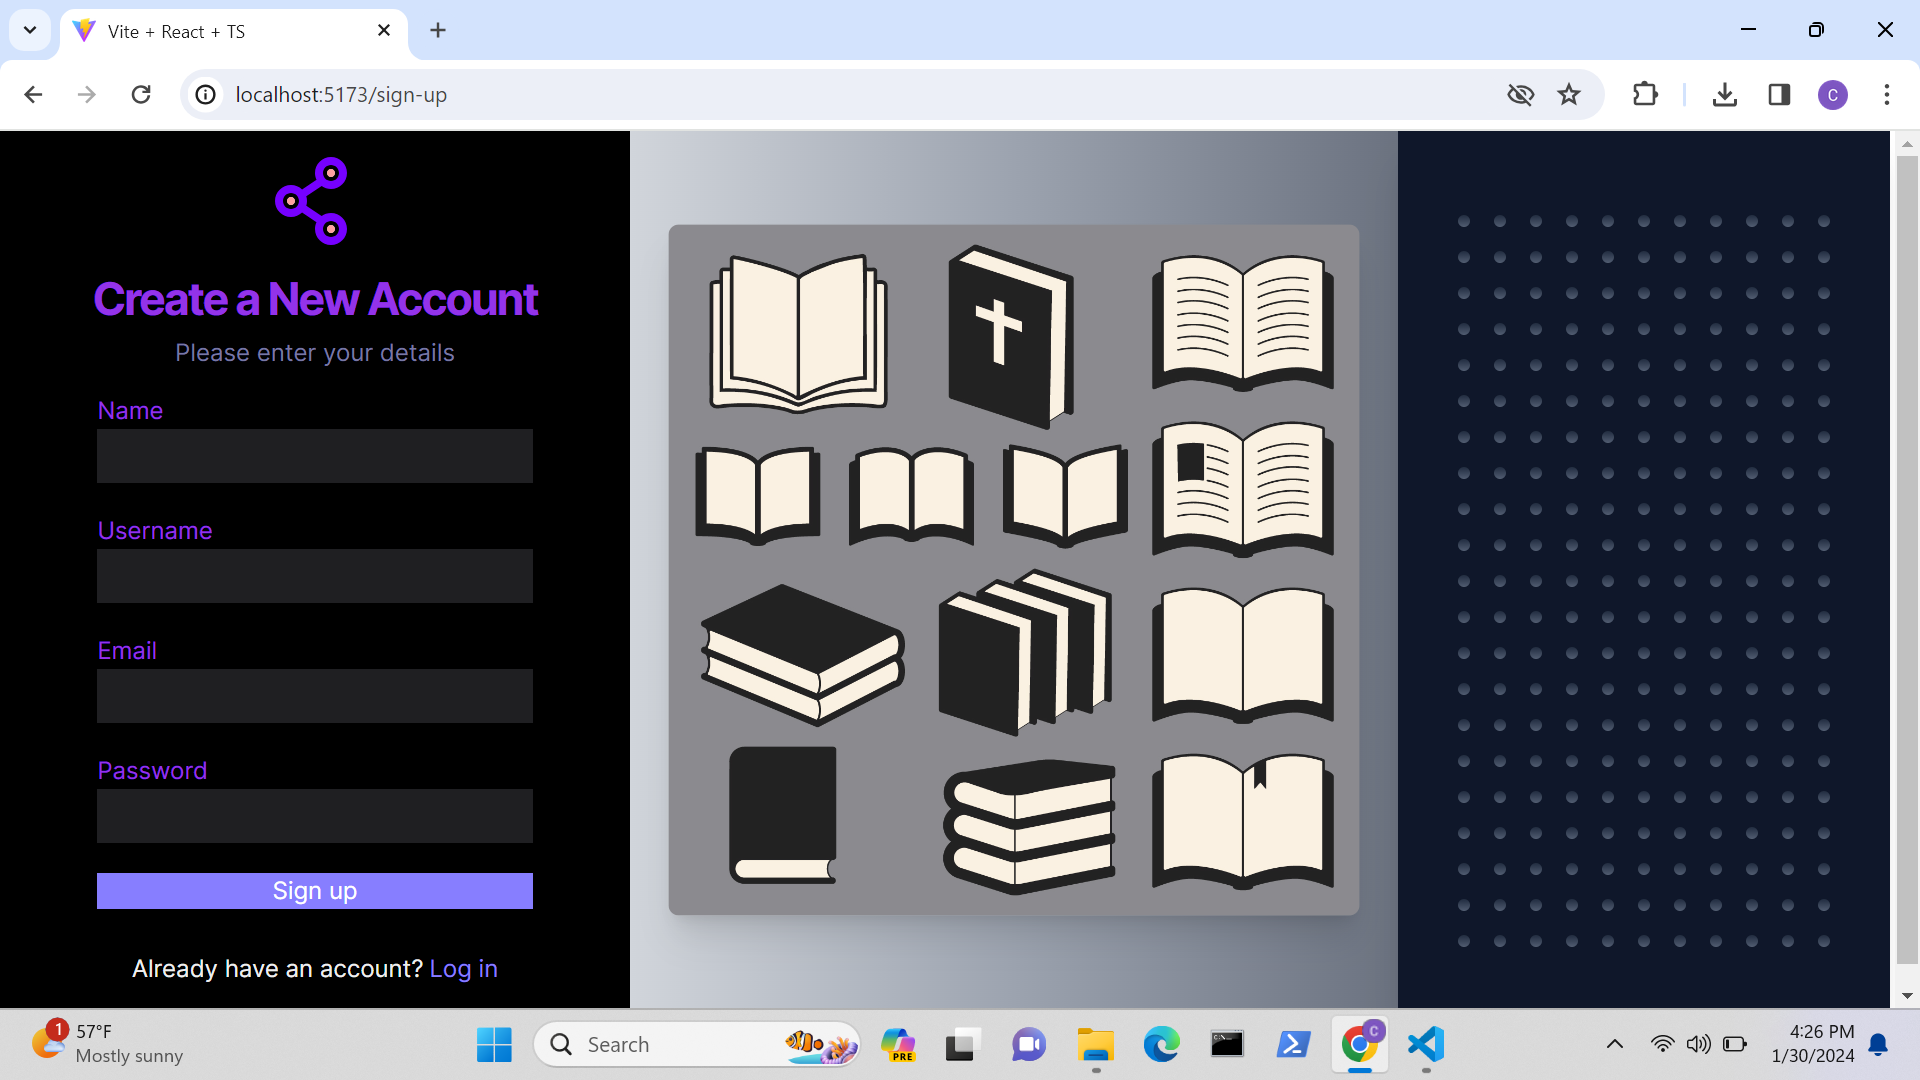Click the closed notebook icon bottom-left of grid
The image size is (1920, 1080).
[784, 815]
